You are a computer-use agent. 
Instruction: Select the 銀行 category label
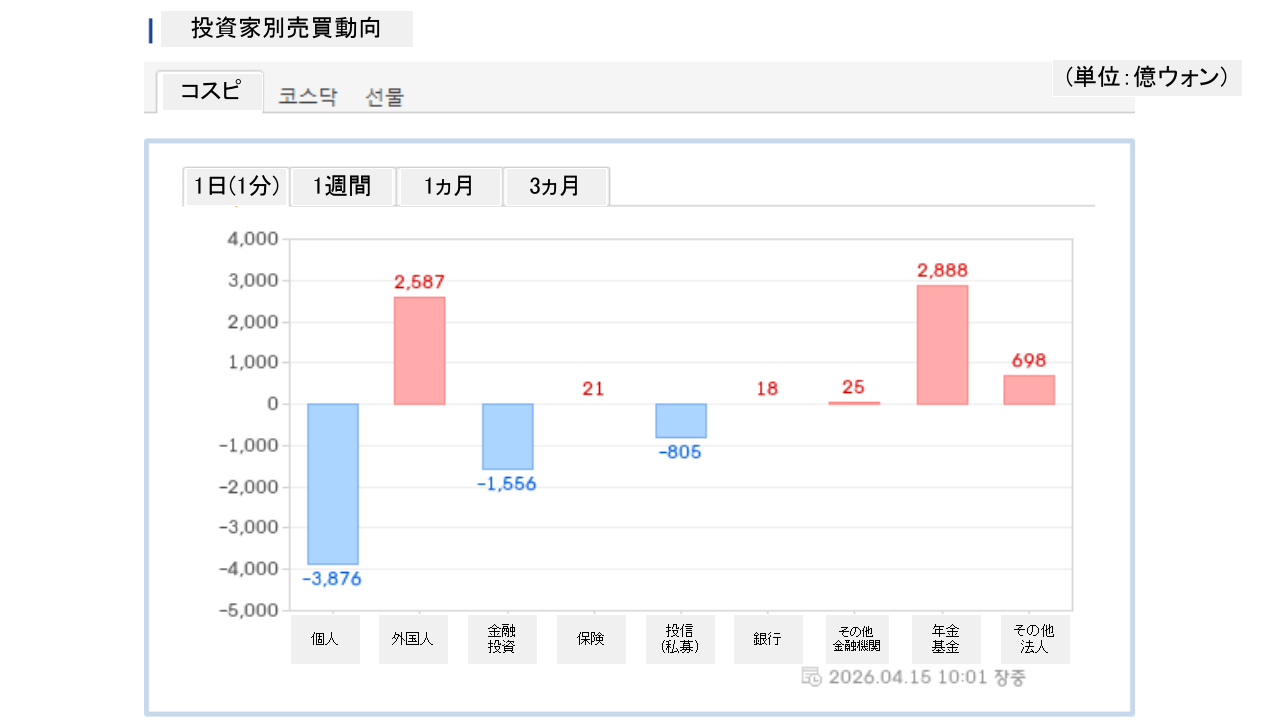point(768,639)
